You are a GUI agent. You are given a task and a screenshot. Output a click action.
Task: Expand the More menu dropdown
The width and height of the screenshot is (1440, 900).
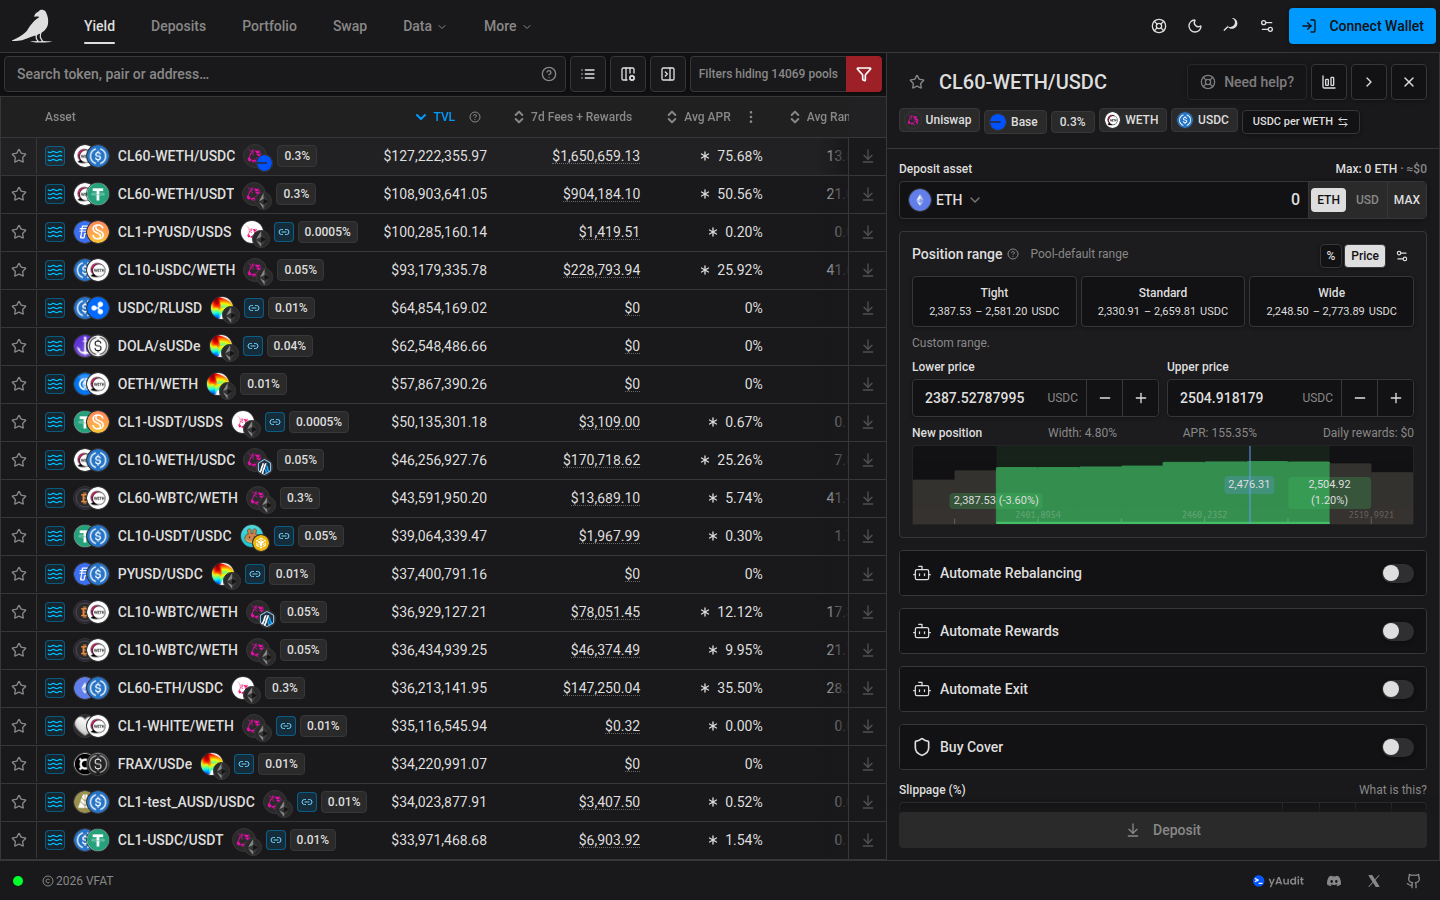[507, 26]
